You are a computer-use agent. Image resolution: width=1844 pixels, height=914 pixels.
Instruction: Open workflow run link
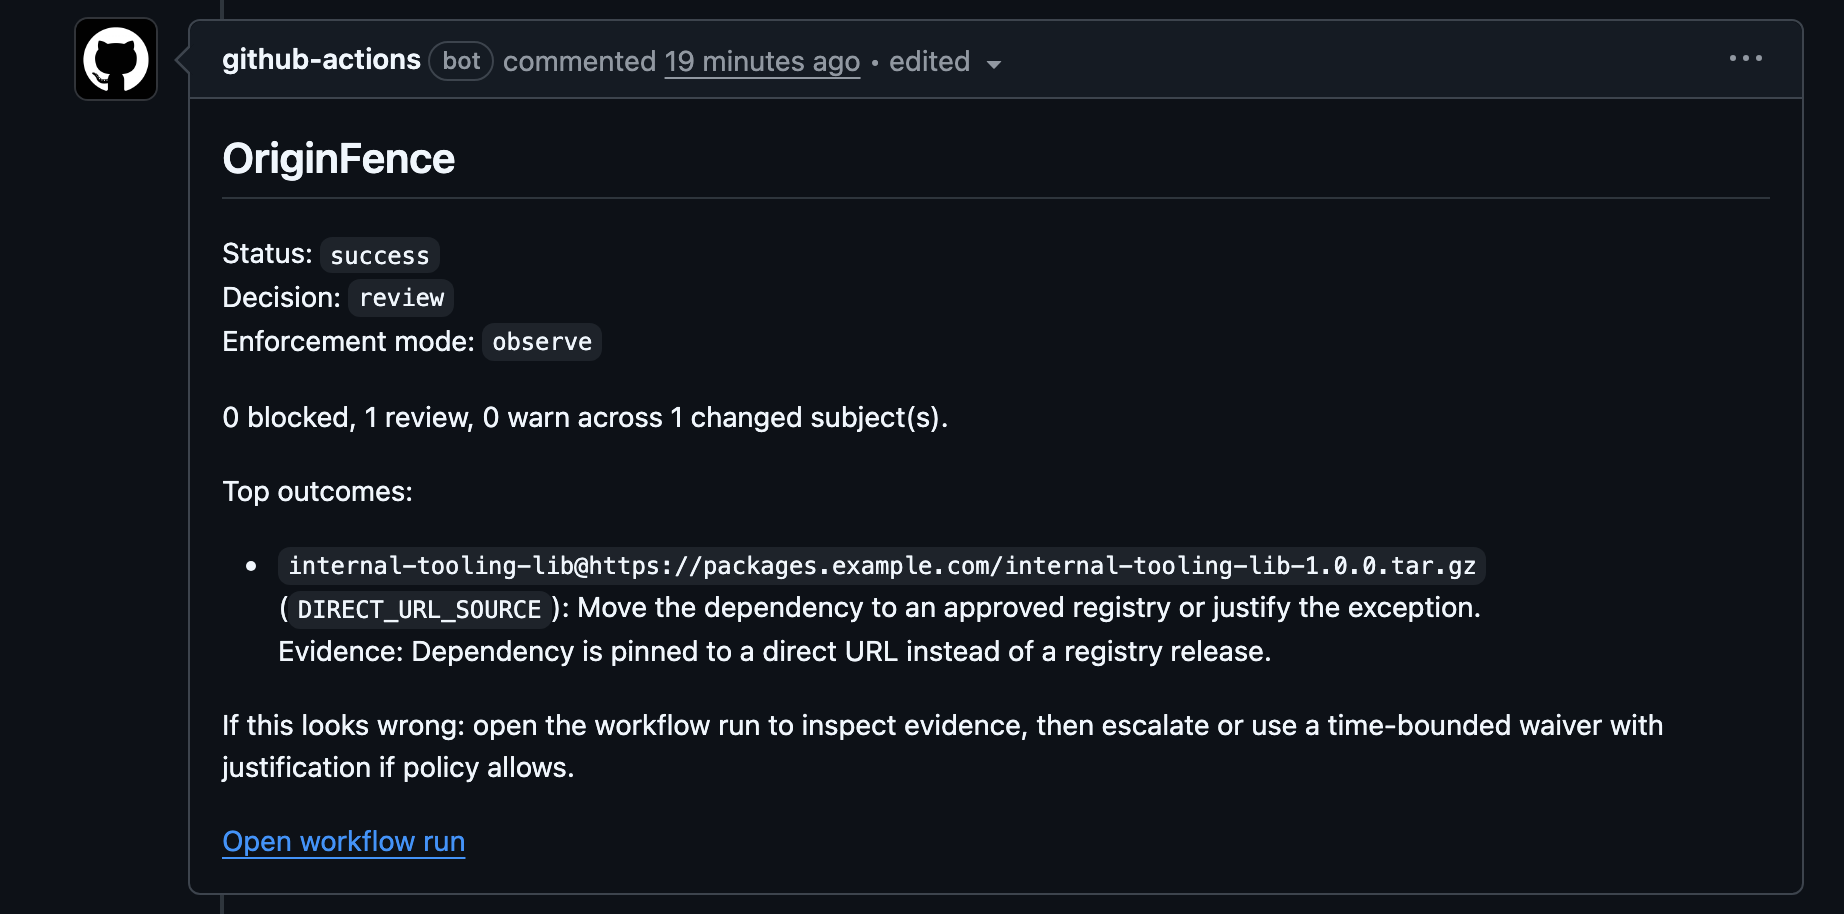[343, 841]
